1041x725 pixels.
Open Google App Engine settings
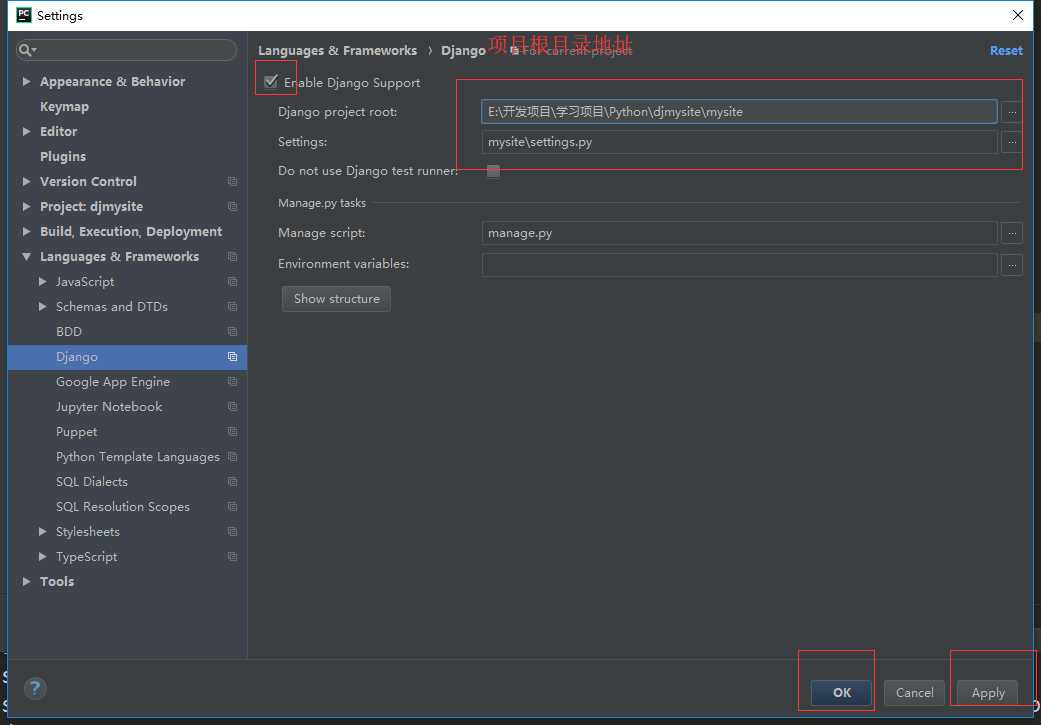(113, 382)
